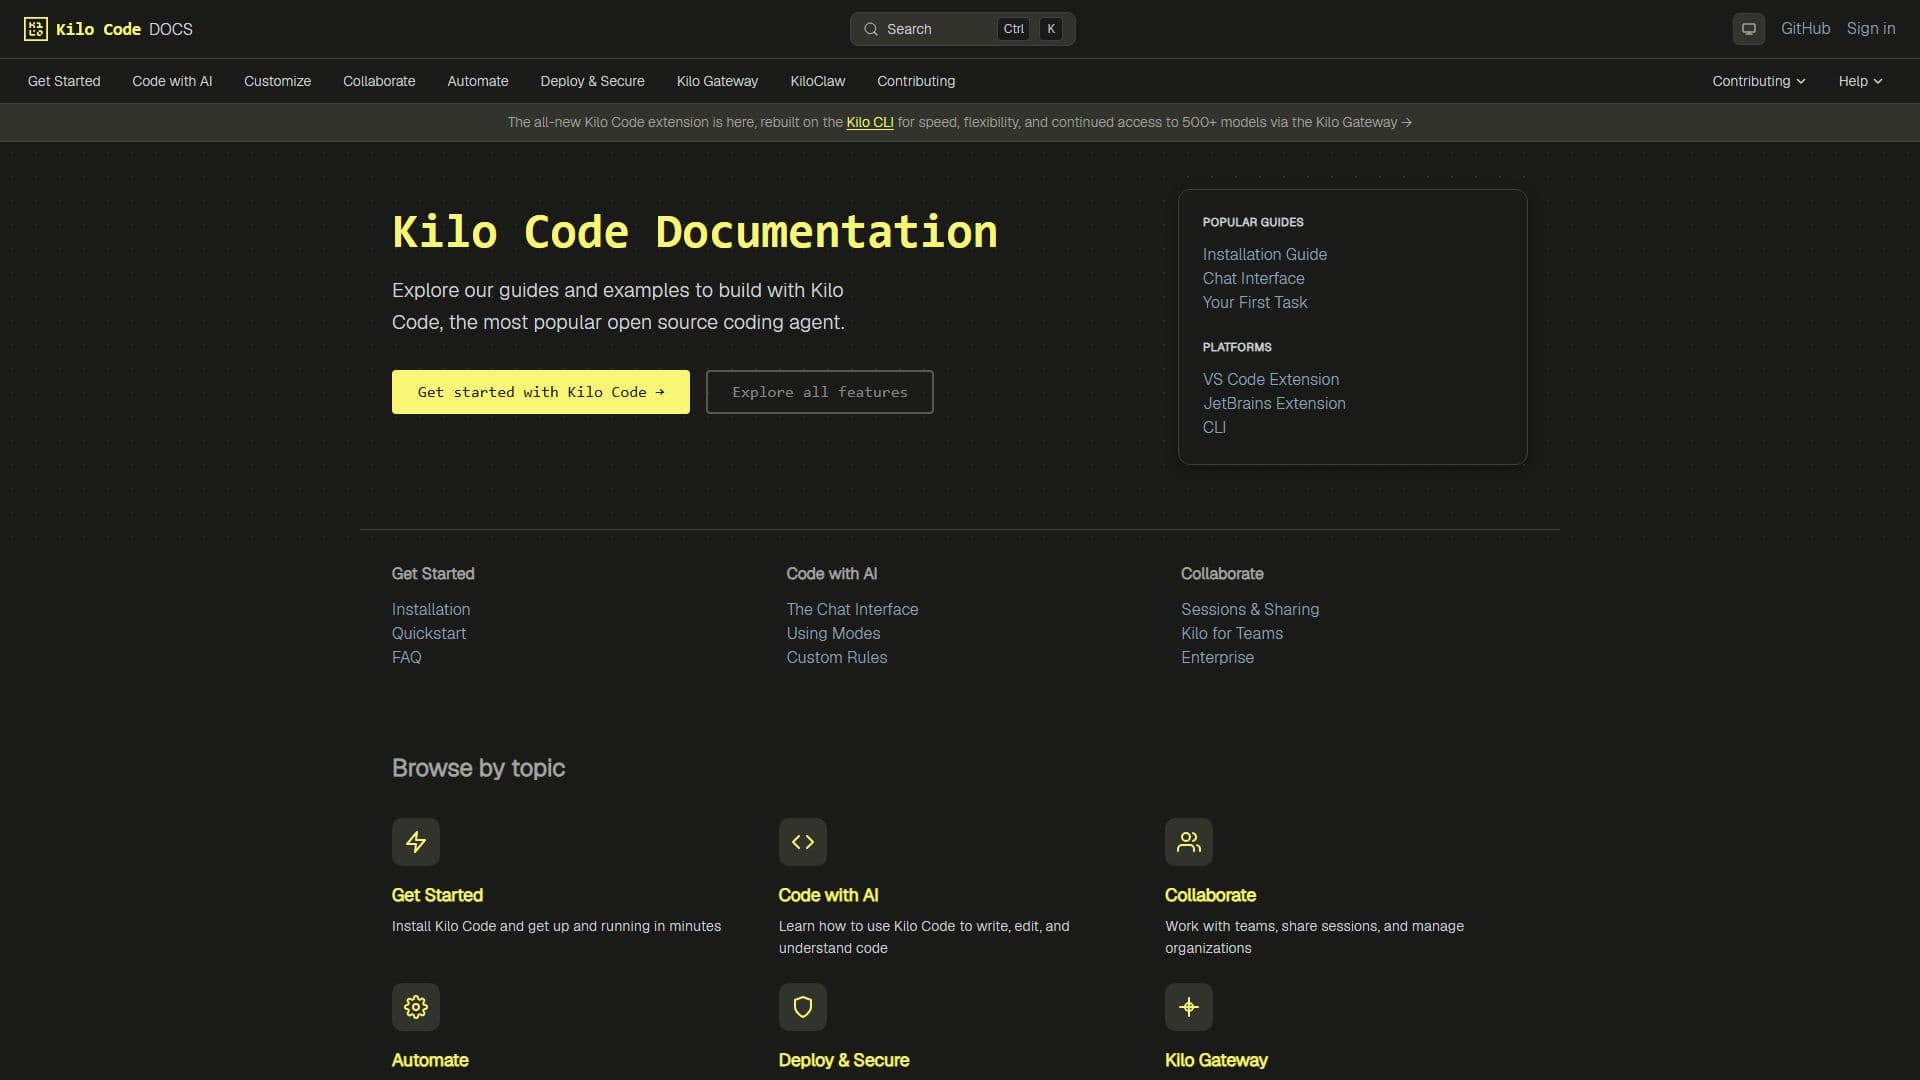Open the Kilo for Teams link
Viewport: 1920px width, 1080px height.
click(1232, 633)
